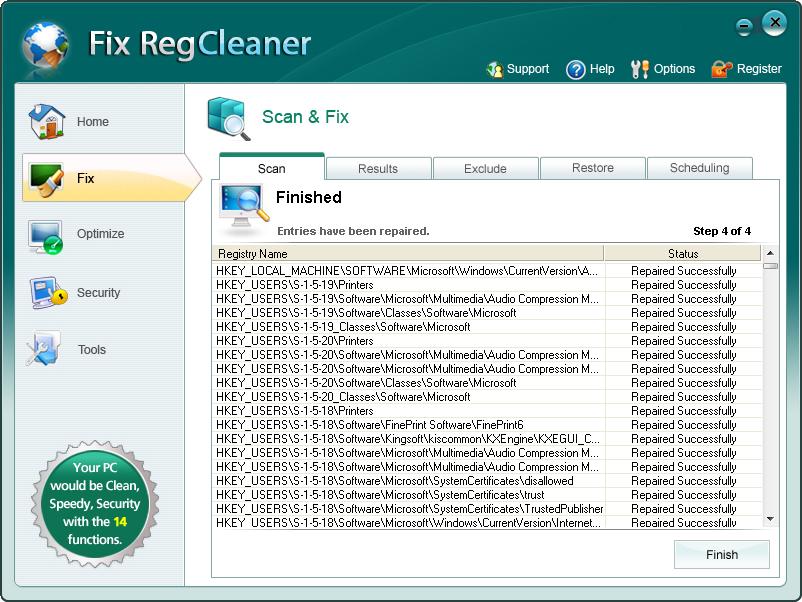Click scrollbar down arrow in registry list
This screenshot has height=602, width=802.
point(770,518)
